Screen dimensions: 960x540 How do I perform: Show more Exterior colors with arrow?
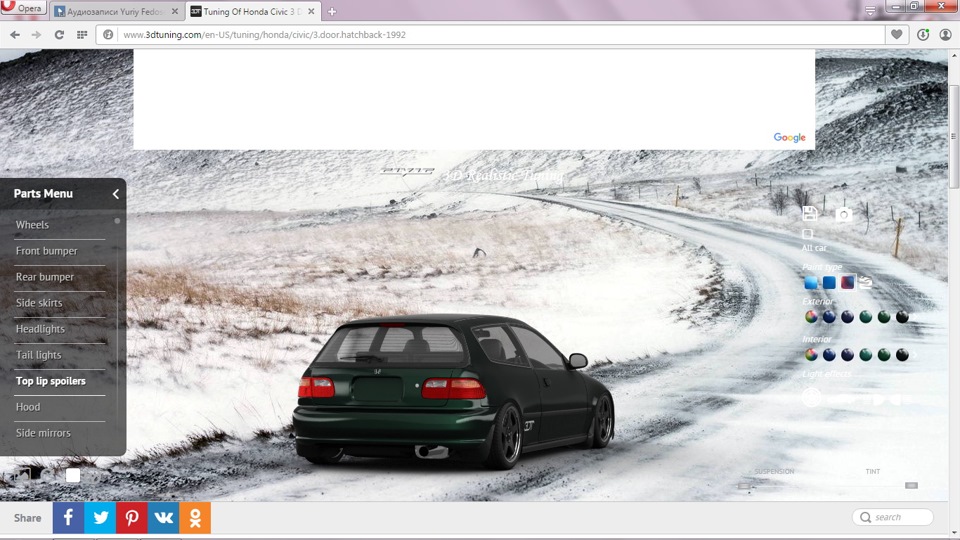pyautogui.click(x=915, y=317)
